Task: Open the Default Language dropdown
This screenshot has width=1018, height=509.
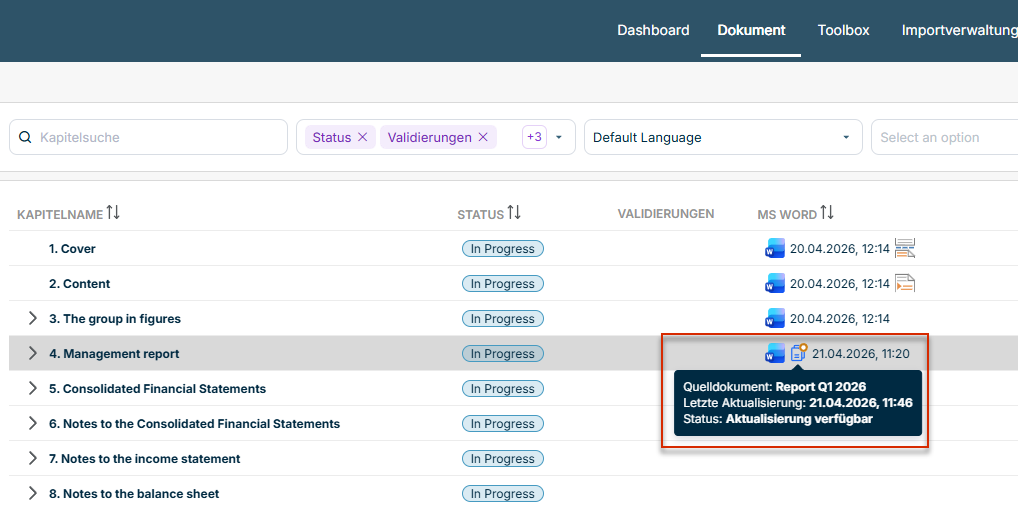Action: coord(722,138)
